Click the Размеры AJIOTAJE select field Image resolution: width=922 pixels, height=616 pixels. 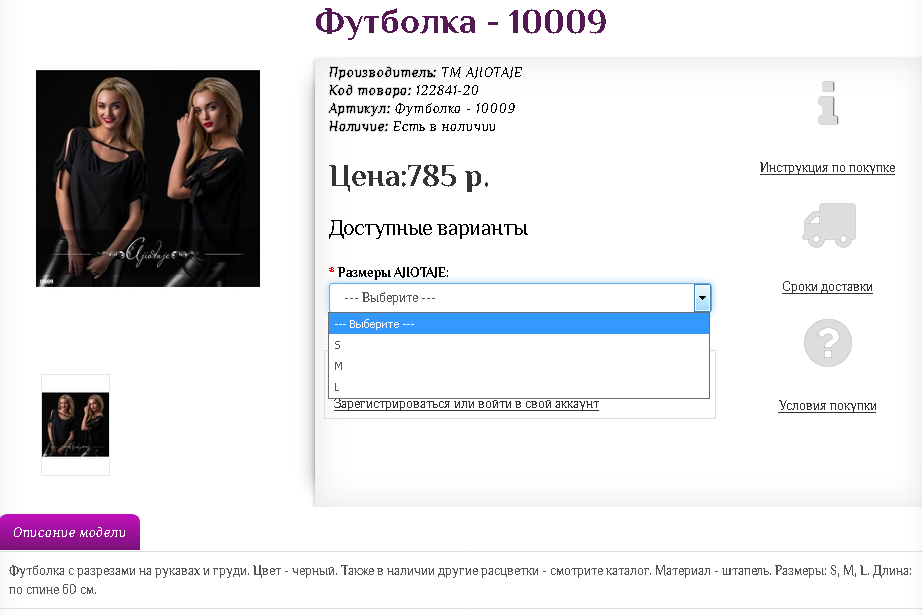point(520,297)
